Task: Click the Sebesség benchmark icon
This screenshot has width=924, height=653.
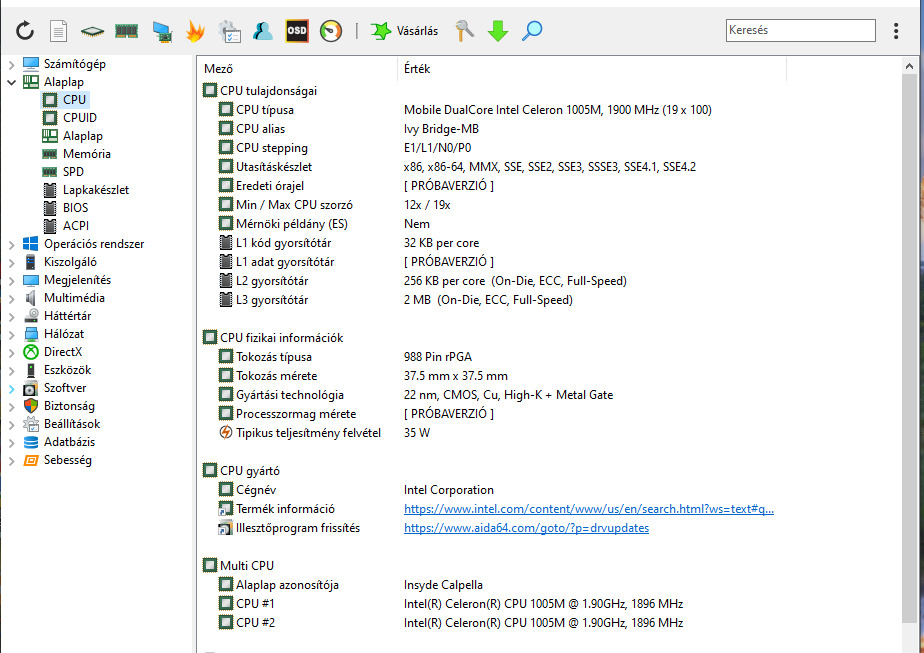Action: 31,460
